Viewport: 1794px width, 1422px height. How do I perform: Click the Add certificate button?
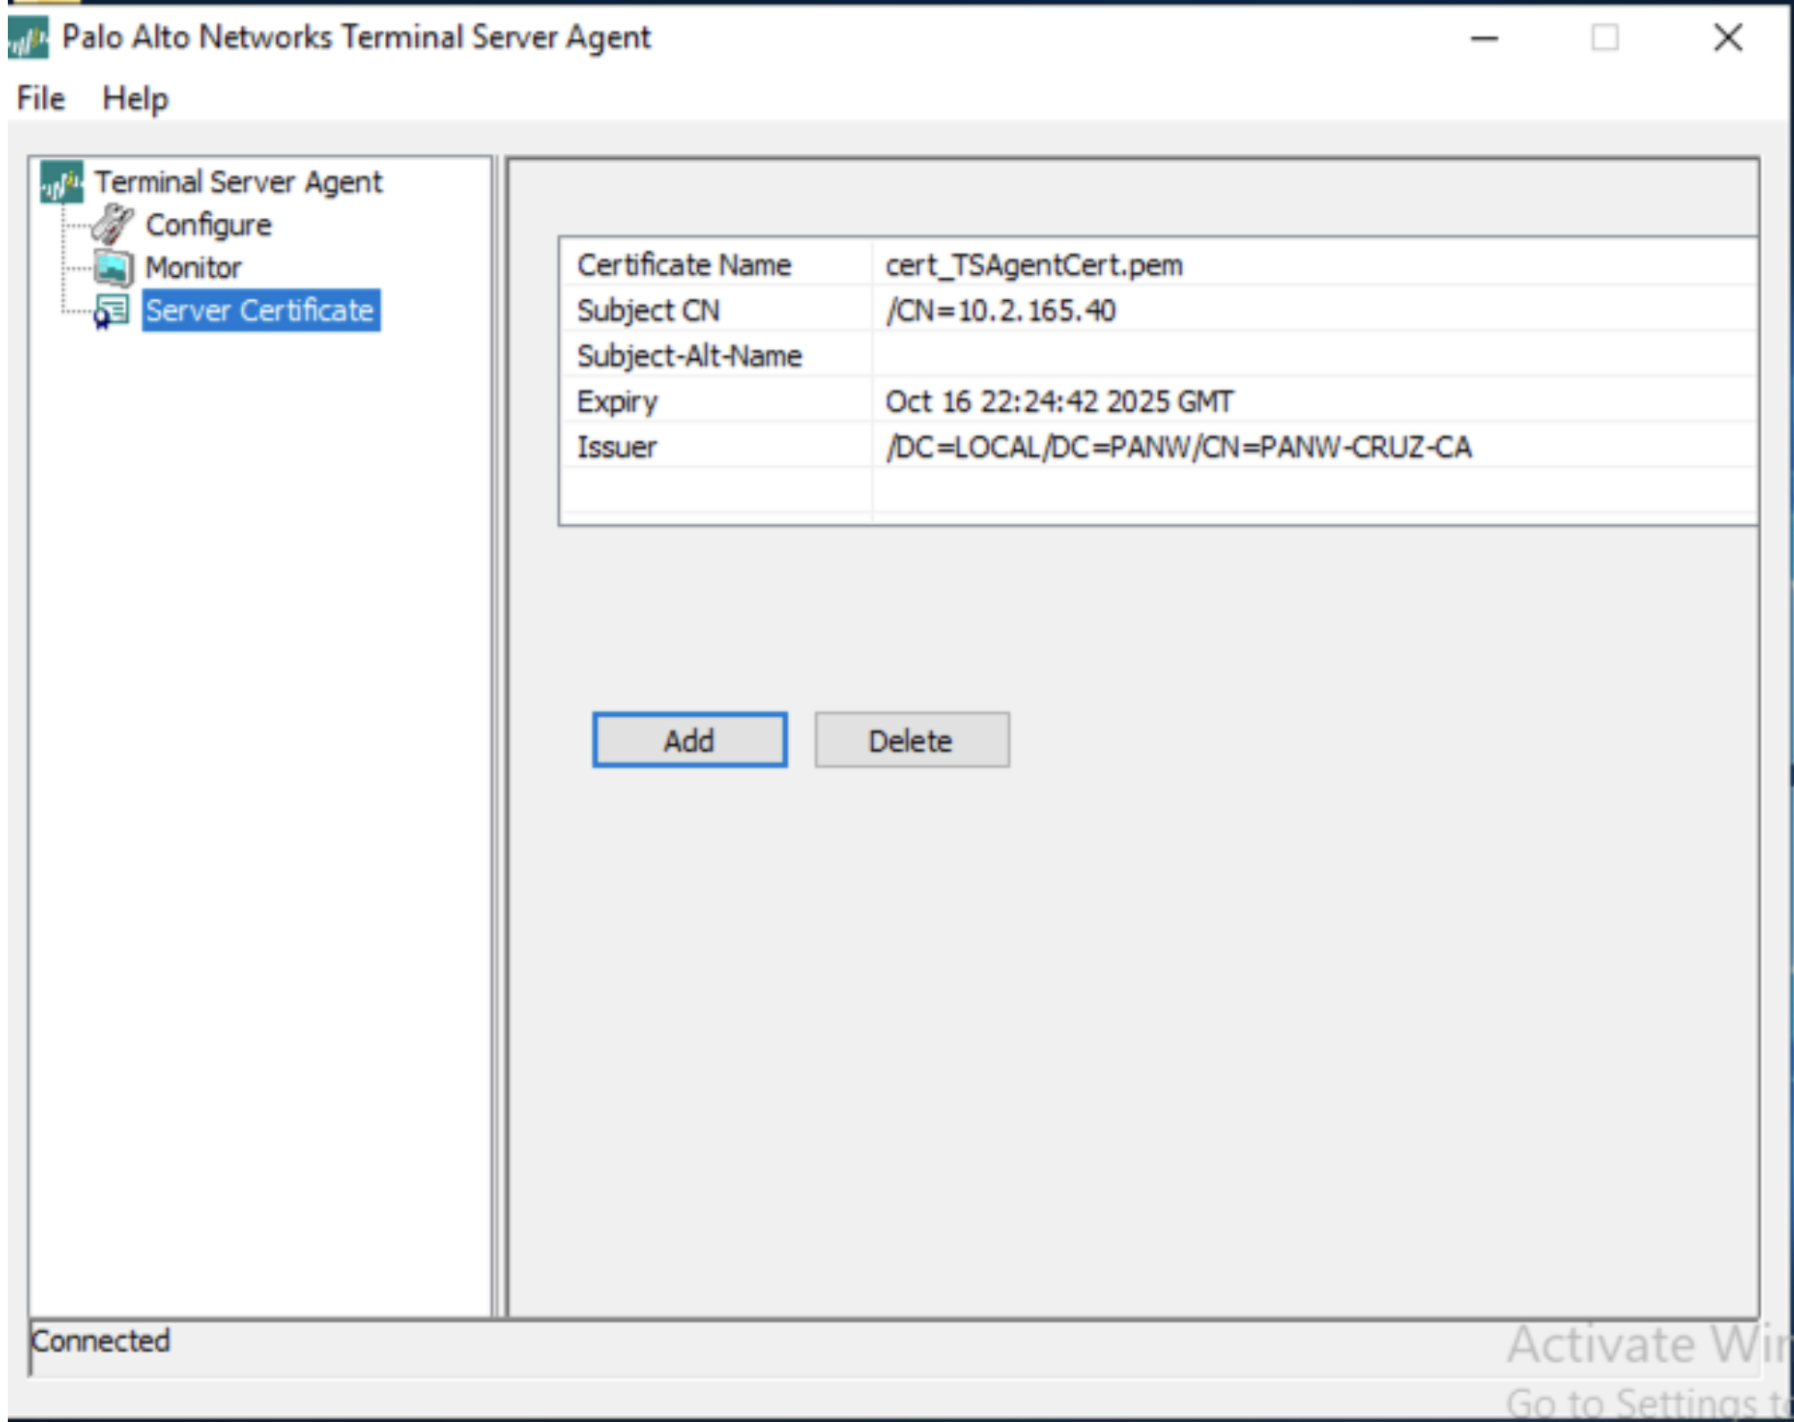tap(689, 740)
